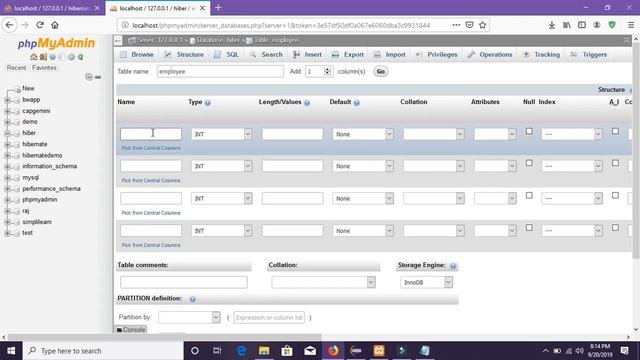The image size is (640, 360).
Task: Click the Pocket save icon in address bar
Action: pyautogui.click(x=469, y=25)
